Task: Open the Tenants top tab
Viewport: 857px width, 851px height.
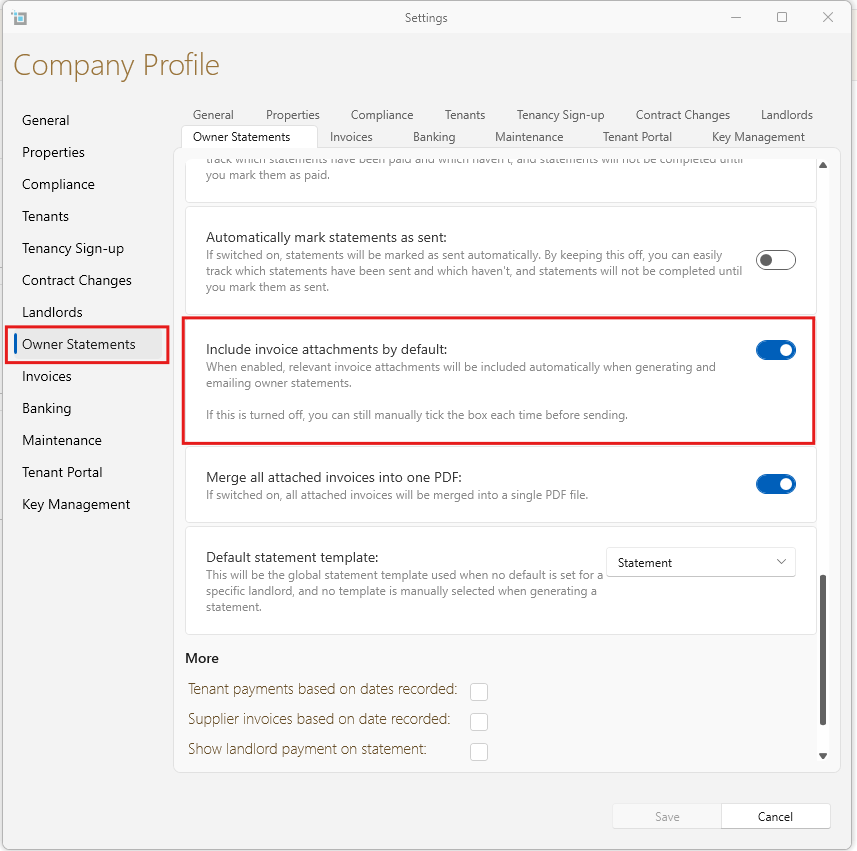Action: point(465,115)
